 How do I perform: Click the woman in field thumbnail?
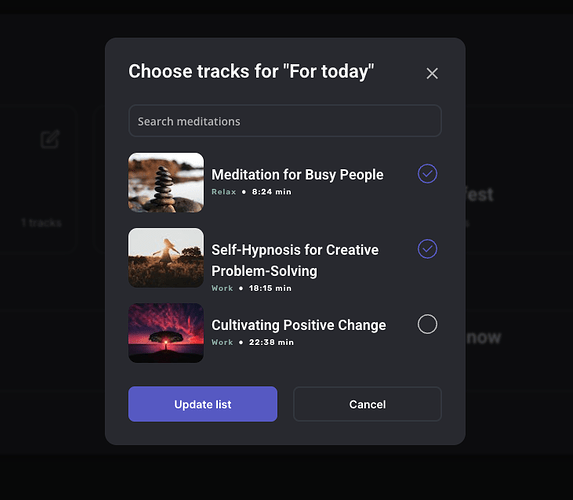click(166, 258)
